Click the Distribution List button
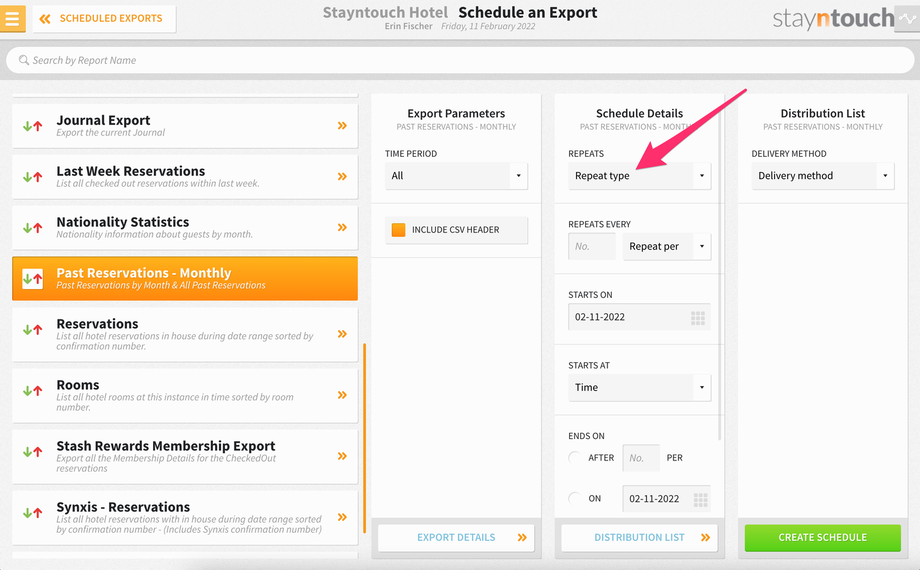 pos(639,537)
